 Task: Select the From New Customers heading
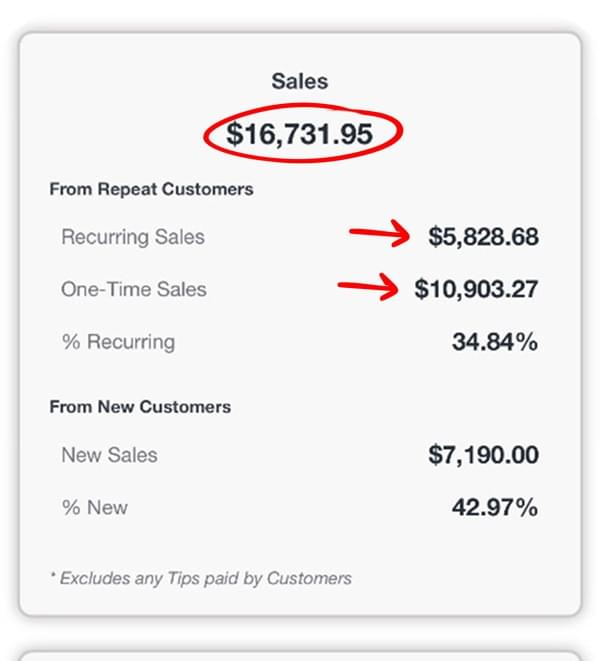(x=140, y=407)
